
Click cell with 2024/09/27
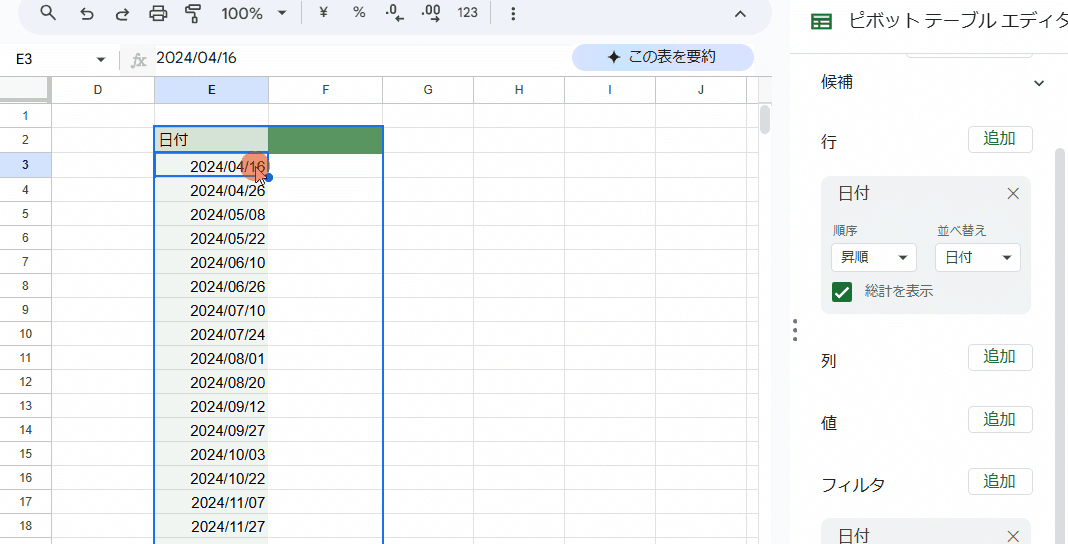tap(212, 430)
